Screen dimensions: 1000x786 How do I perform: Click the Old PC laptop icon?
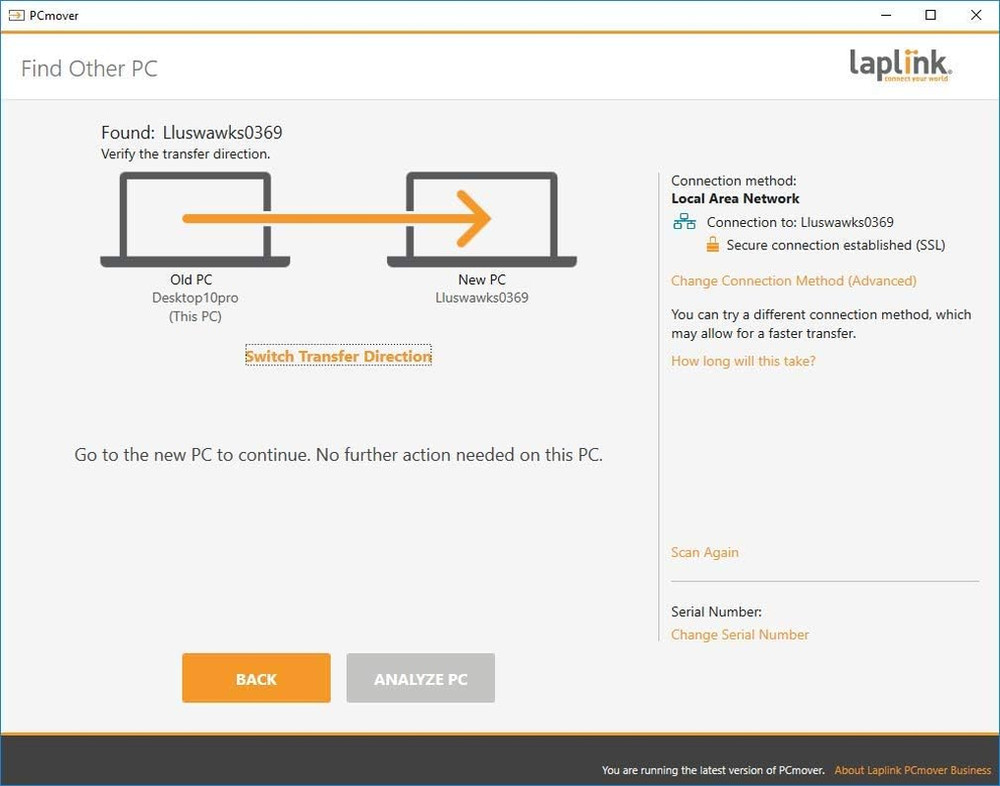tap(195, 219)
